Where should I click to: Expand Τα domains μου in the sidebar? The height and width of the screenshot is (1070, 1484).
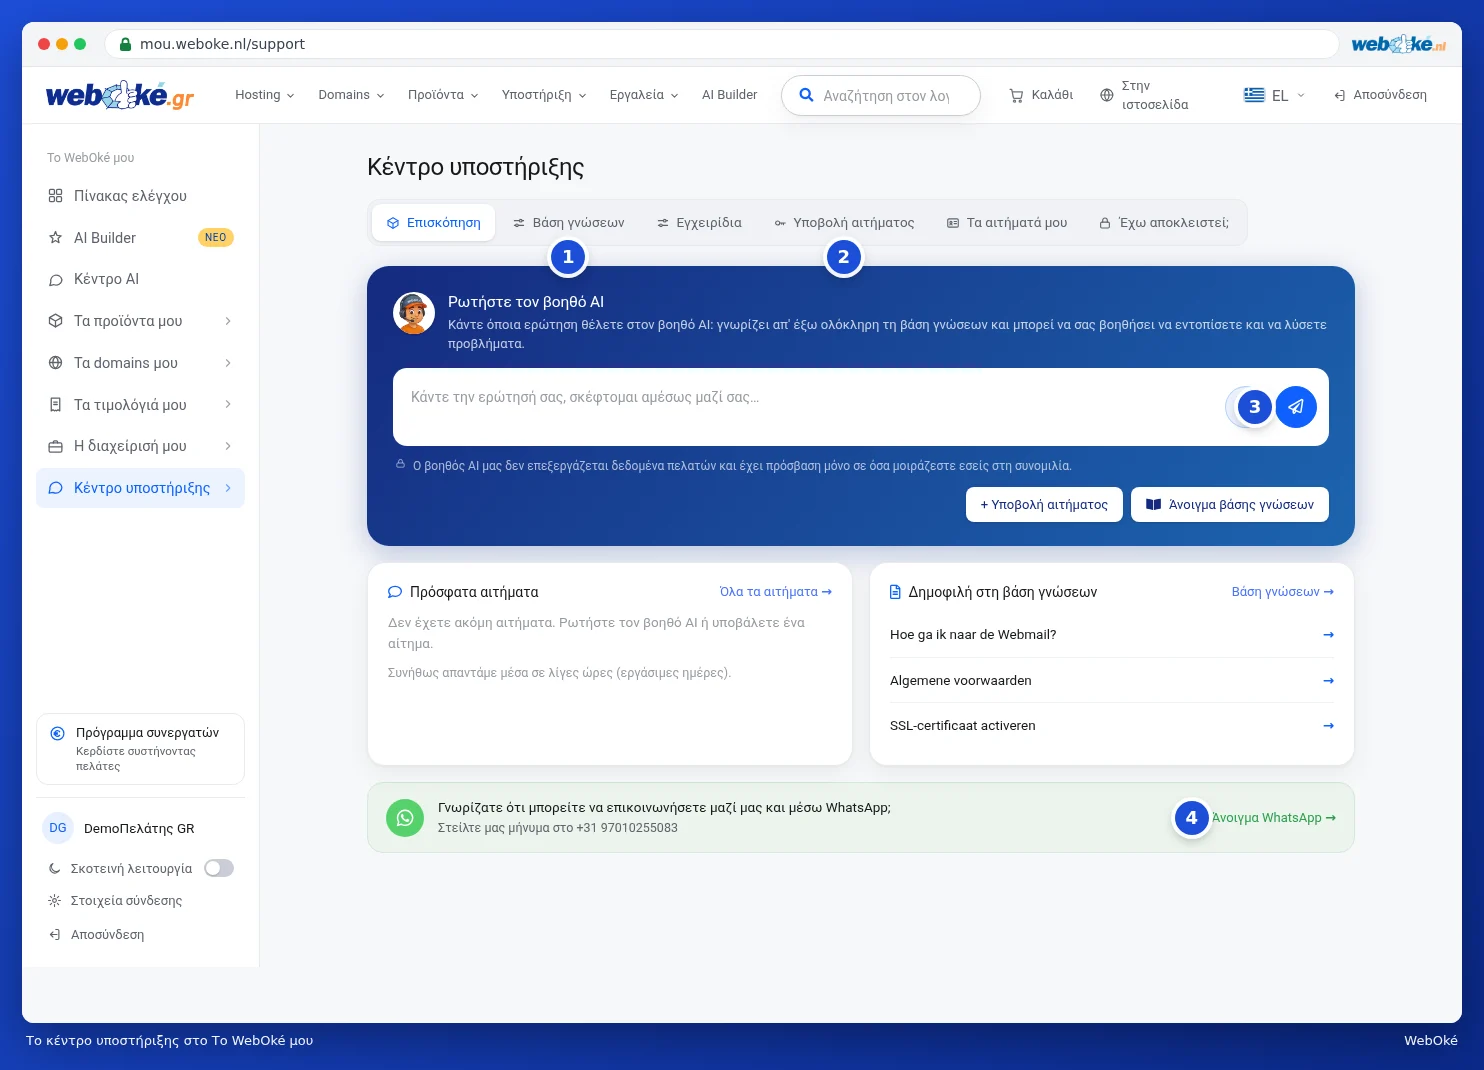coord(140,363)
